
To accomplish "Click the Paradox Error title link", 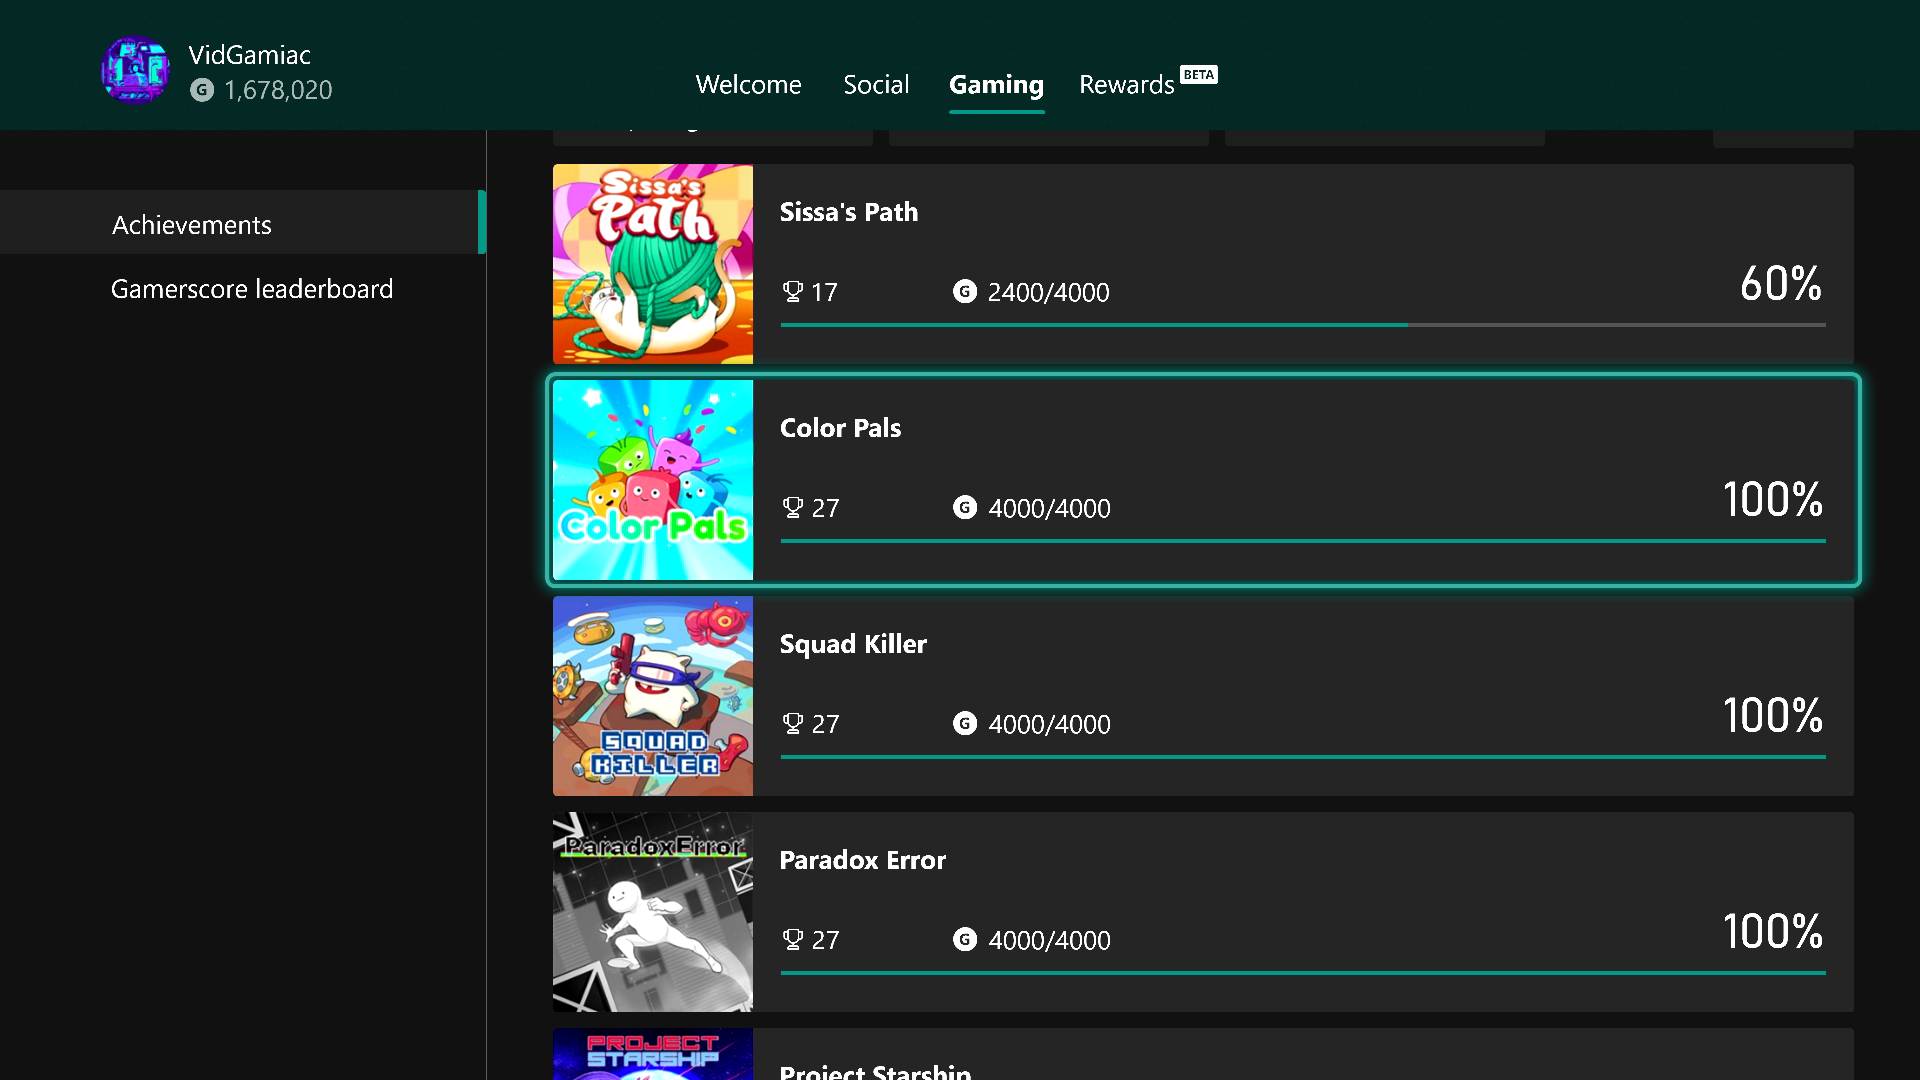I will point(862,860).
